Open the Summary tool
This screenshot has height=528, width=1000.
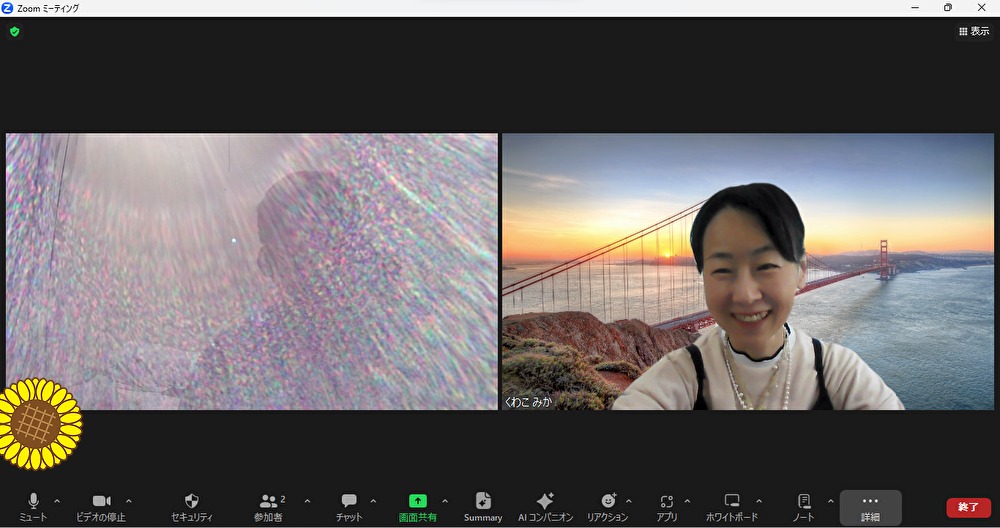point(483,506)
